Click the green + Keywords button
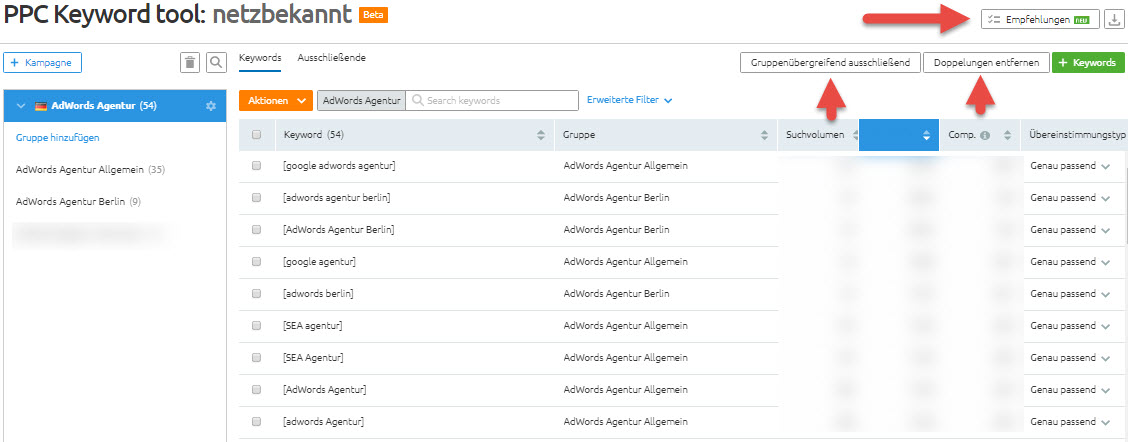The image size is (1128, 442). pos(1088,63)
